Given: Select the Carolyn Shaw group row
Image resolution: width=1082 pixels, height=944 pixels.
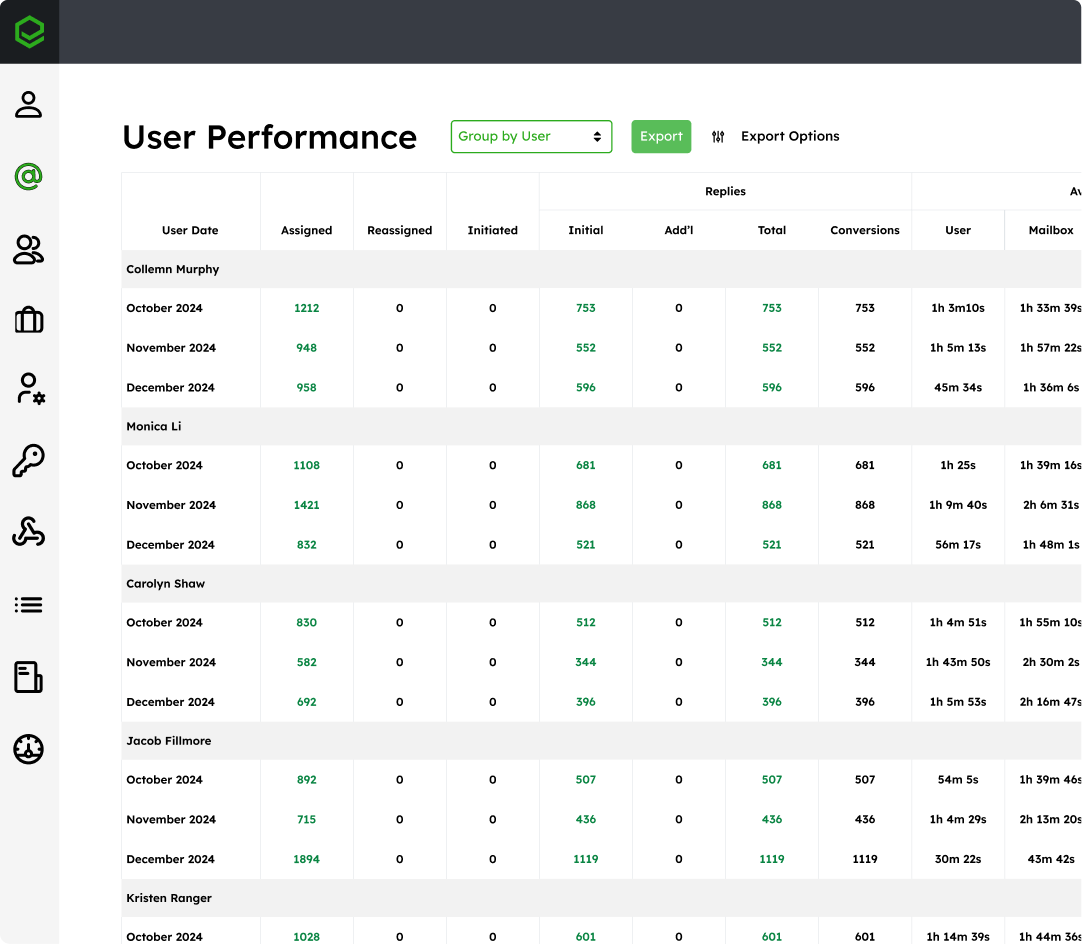Looking at the screenshot, I should (x=602, y=584).
